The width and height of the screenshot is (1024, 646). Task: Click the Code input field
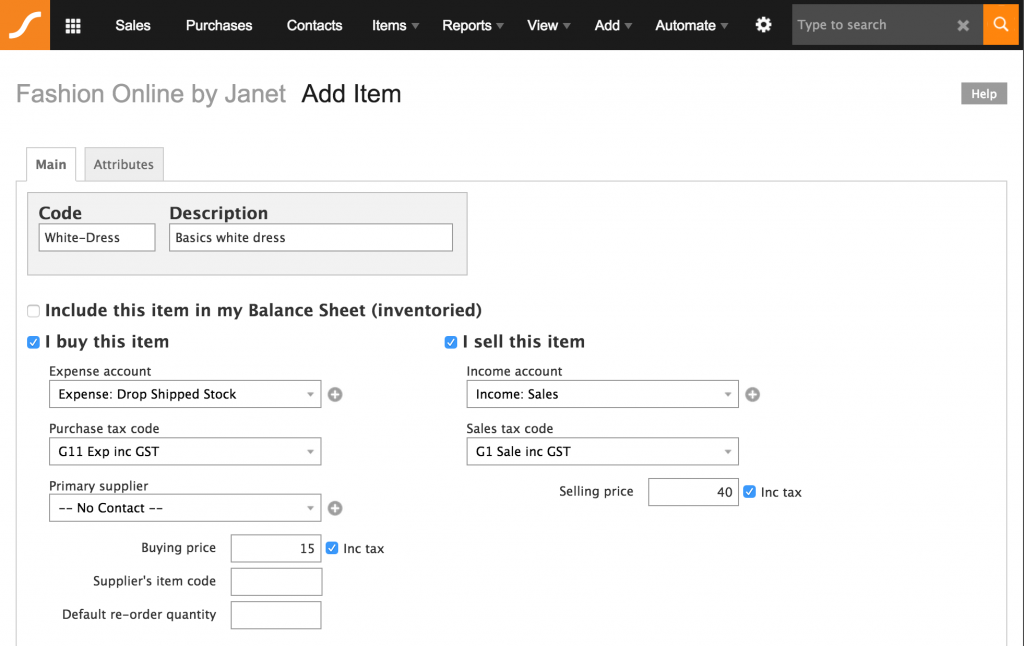tap(97, 237)
